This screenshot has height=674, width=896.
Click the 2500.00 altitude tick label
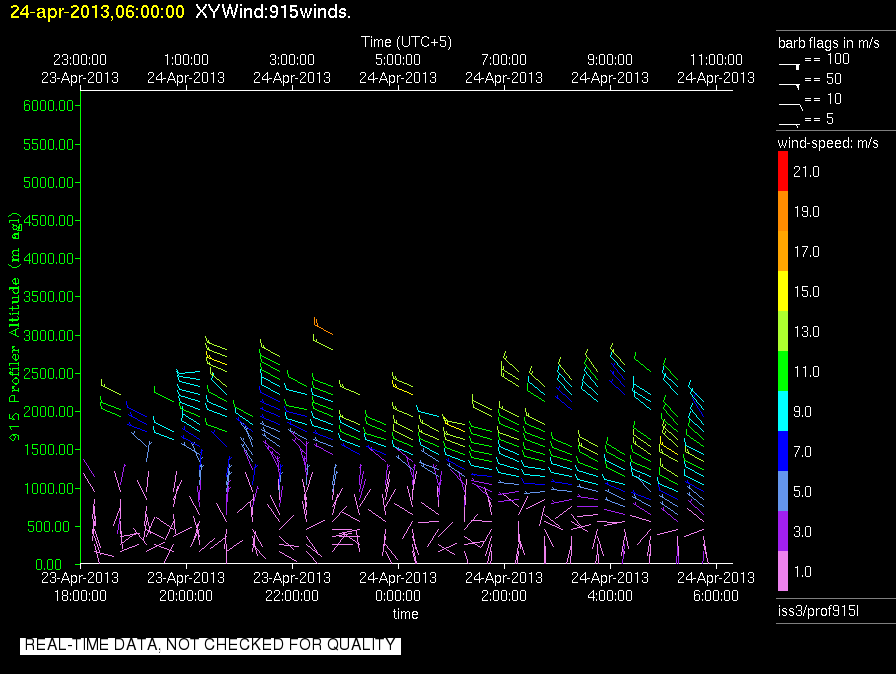(x=49, y=374)
